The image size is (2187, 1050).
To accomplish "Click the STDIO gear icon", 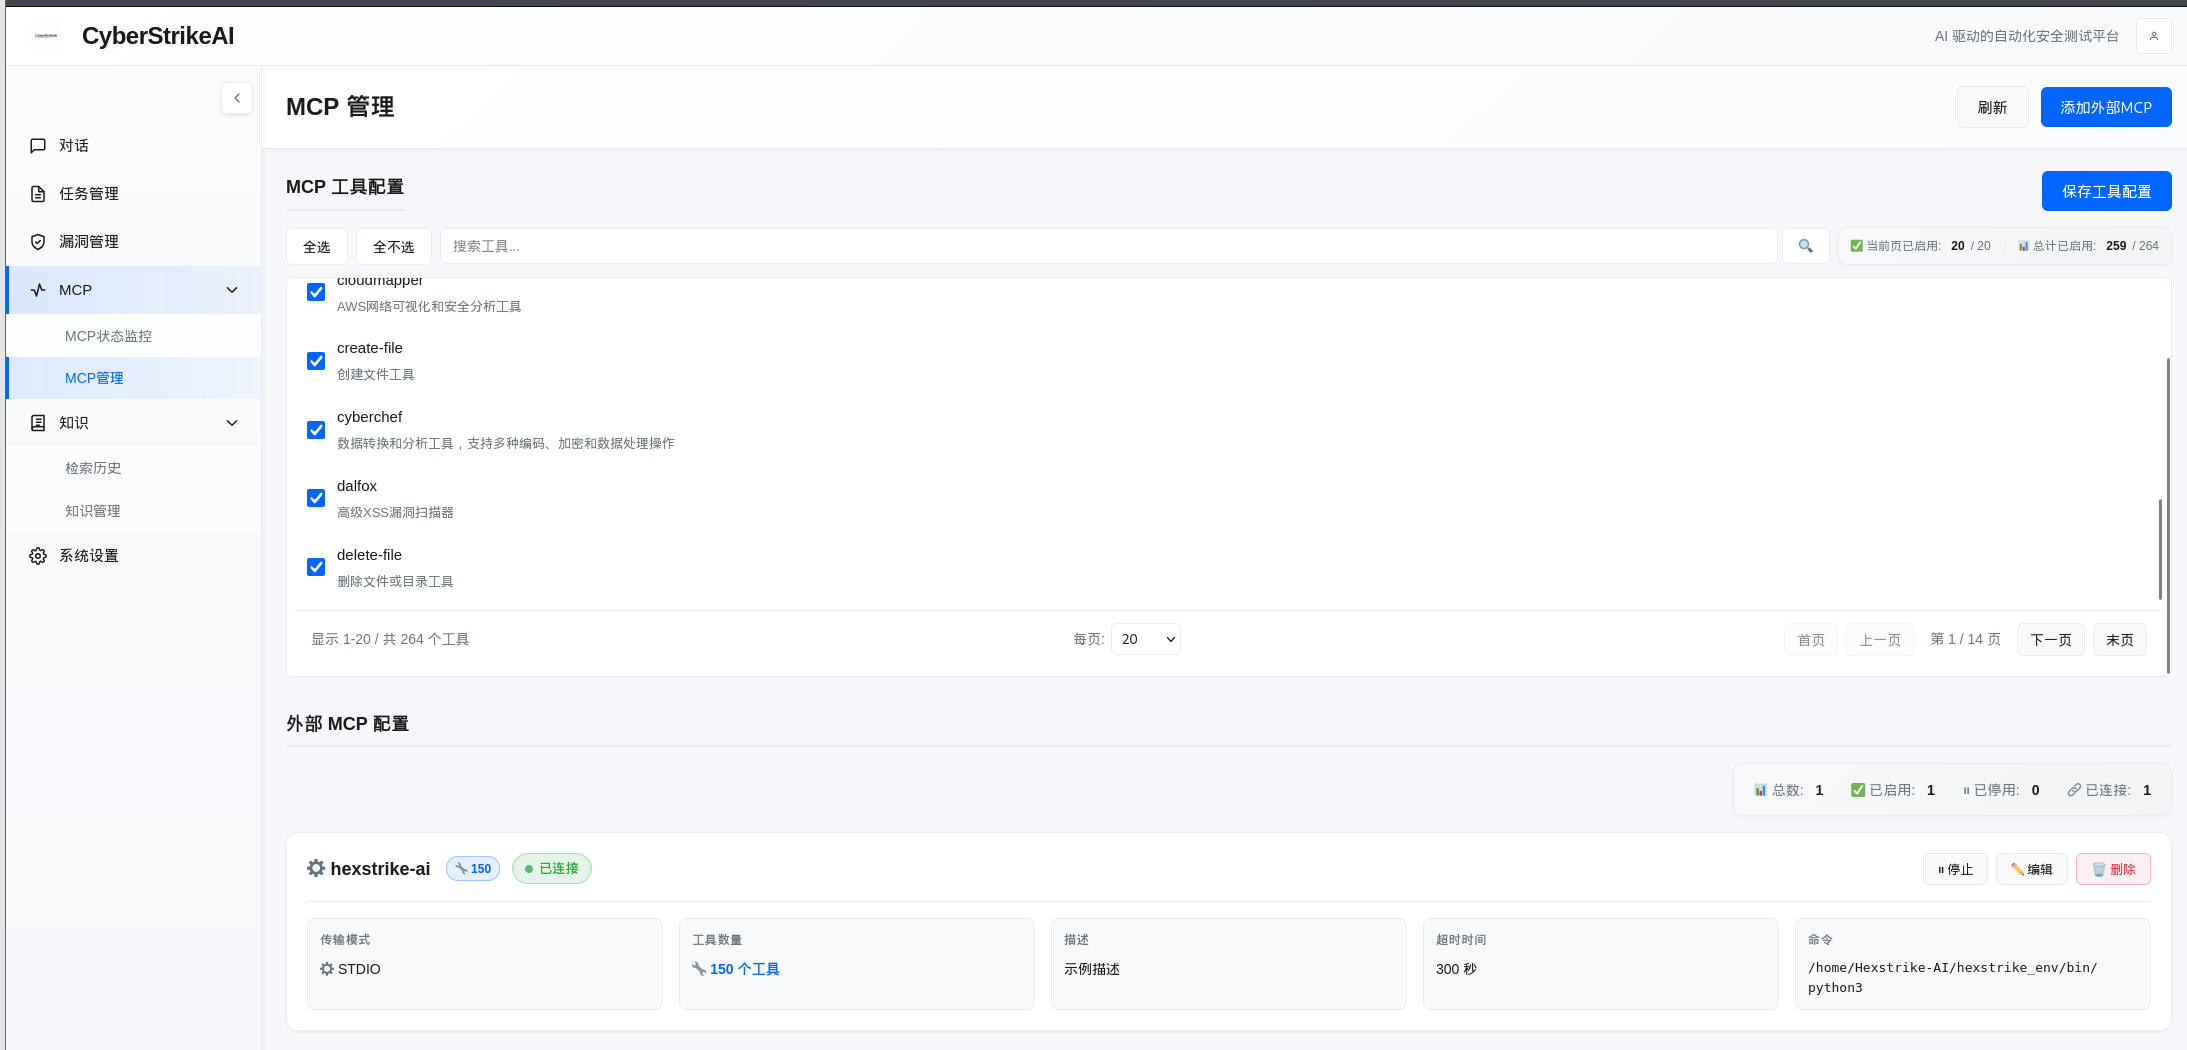I will [327, 969].
